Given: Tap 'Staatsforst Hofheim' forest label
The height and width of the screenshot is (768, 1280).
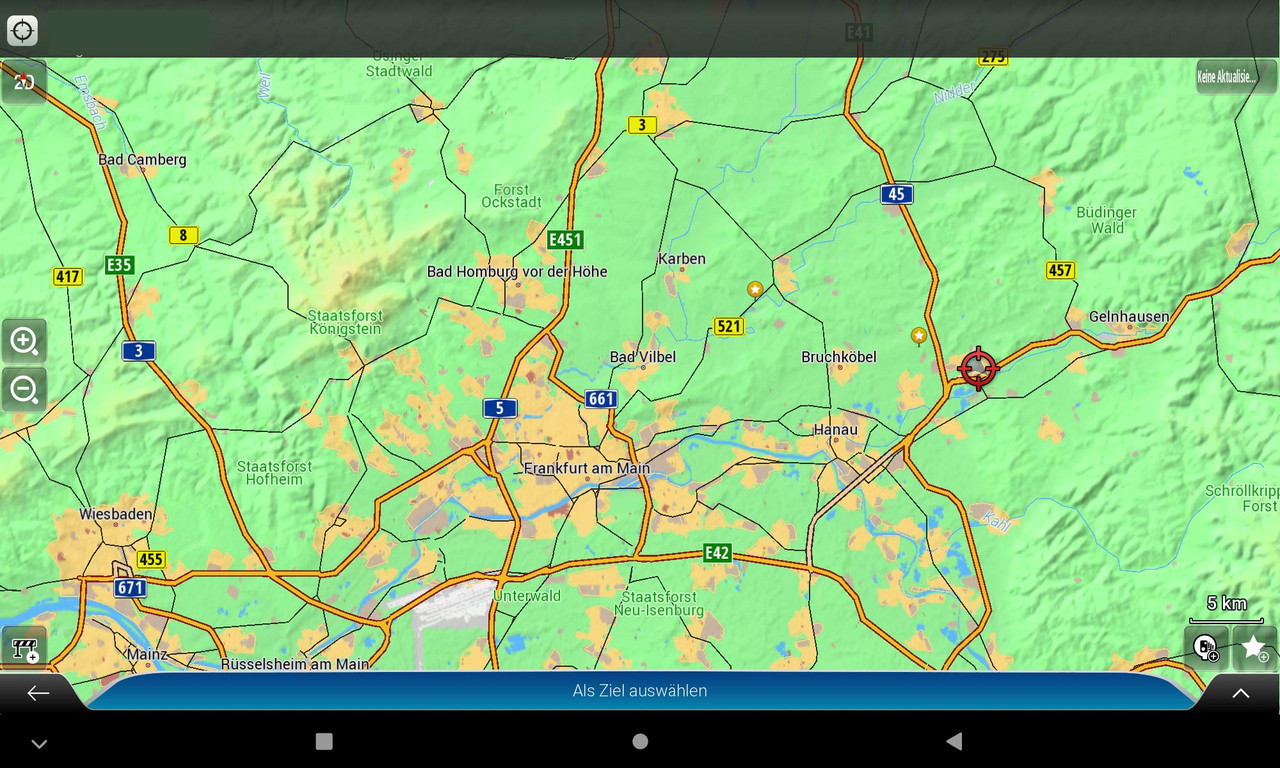Looking at the screenshot, I should pos(275,473).
